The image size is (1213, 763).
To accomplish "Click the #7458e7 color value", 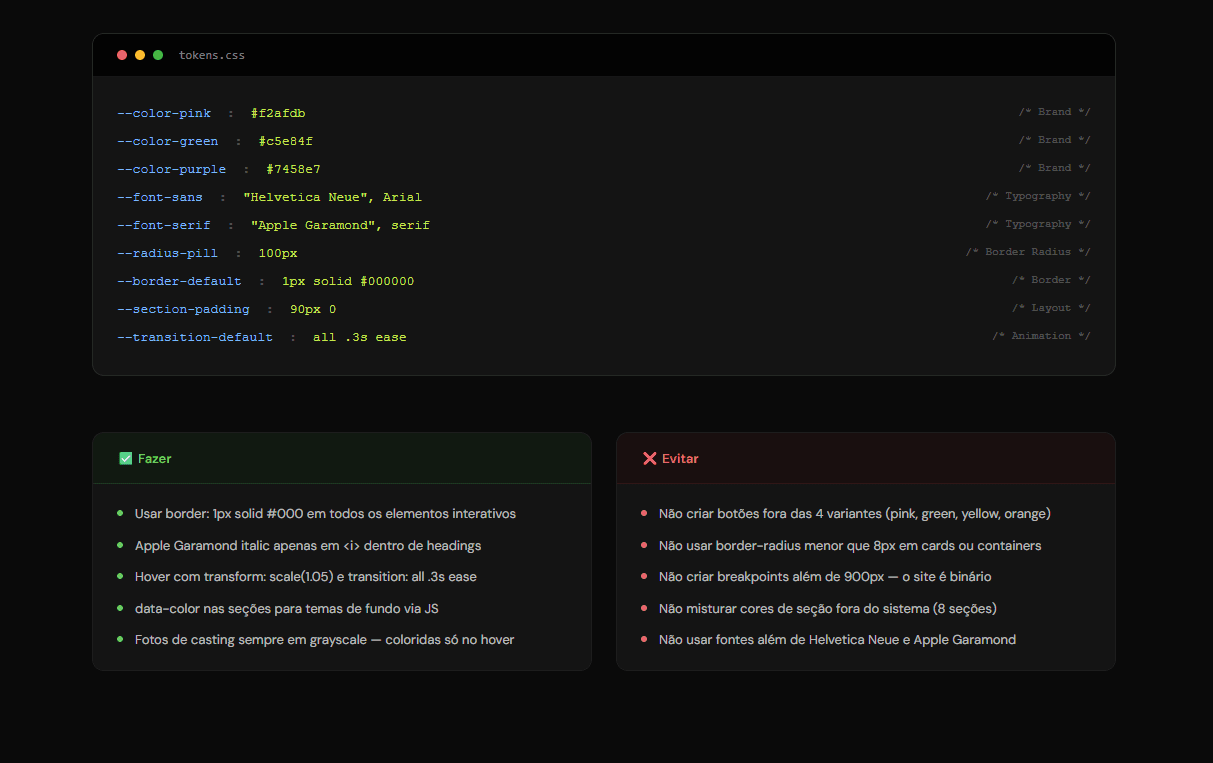I will coord(294,169).
